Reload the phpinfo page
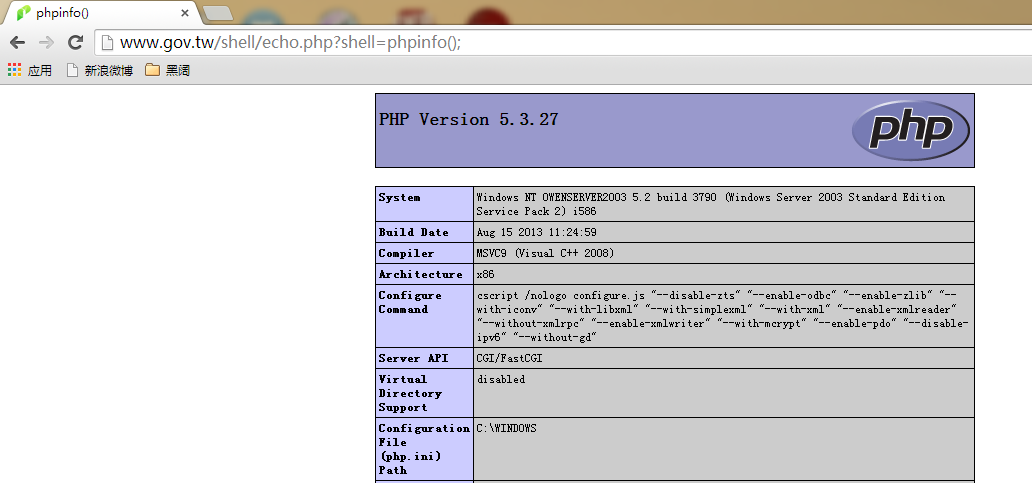Screen dimensions: 1032x483 [76, 43]
